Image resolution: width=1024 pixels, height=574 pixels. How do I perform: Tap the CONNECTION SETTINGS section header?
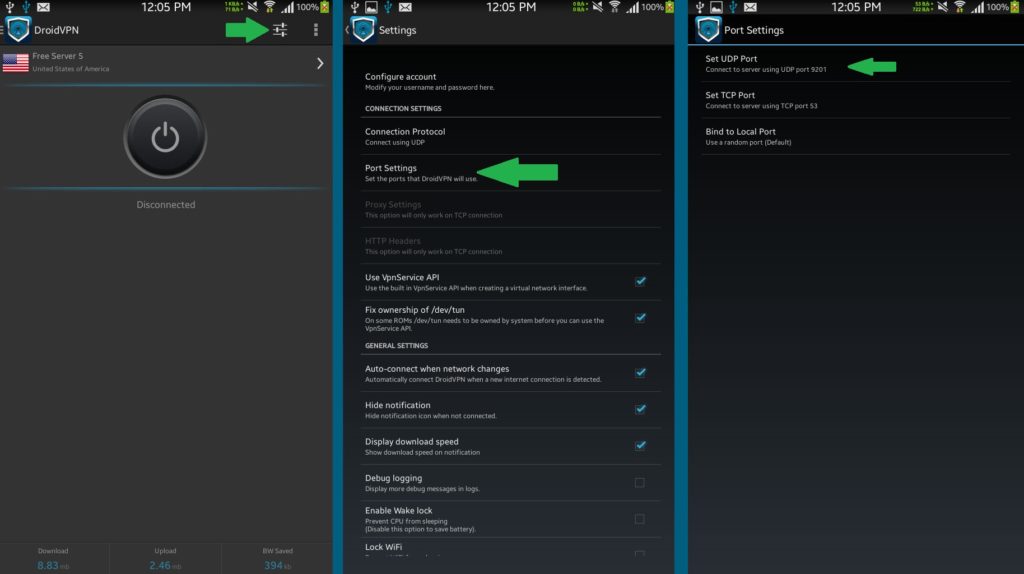point(403,108)
